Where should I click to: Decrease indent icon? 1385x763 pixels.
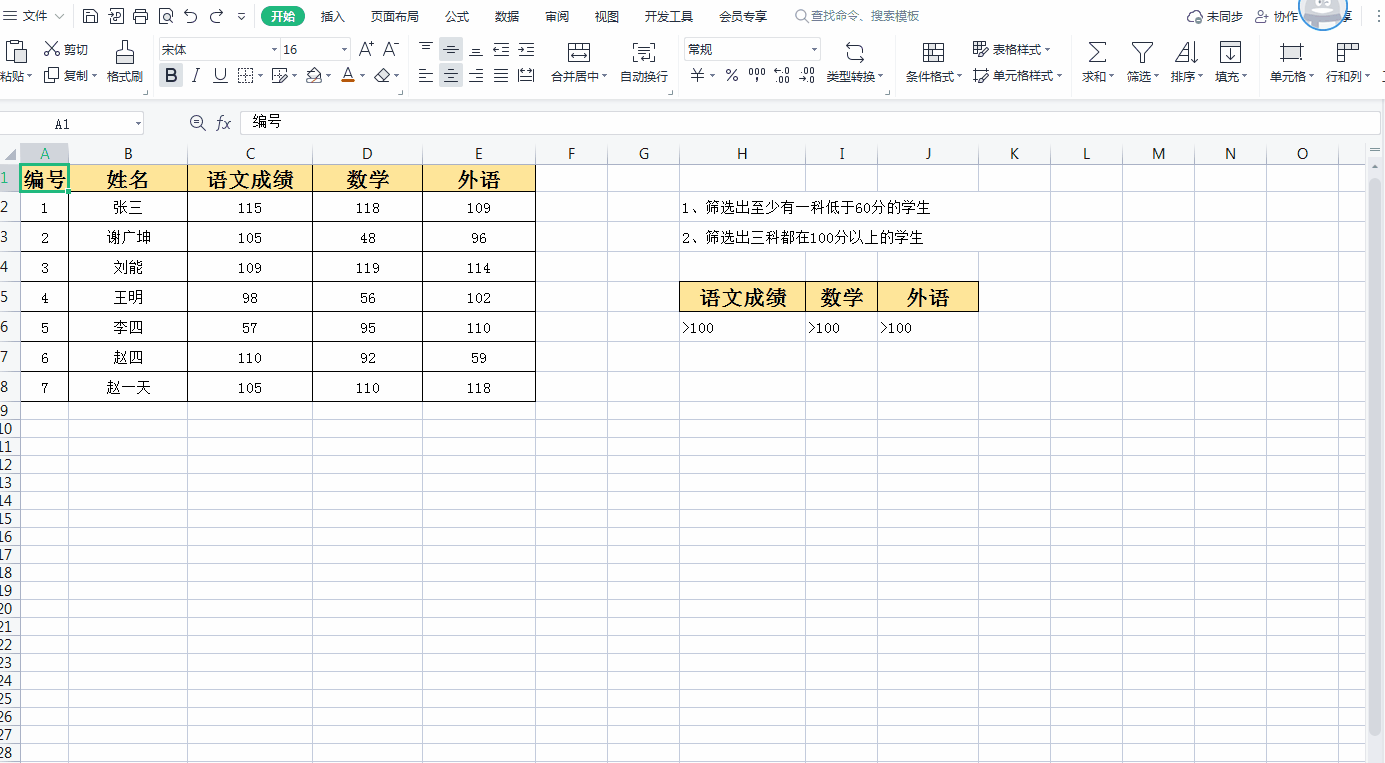click(501, 49)
